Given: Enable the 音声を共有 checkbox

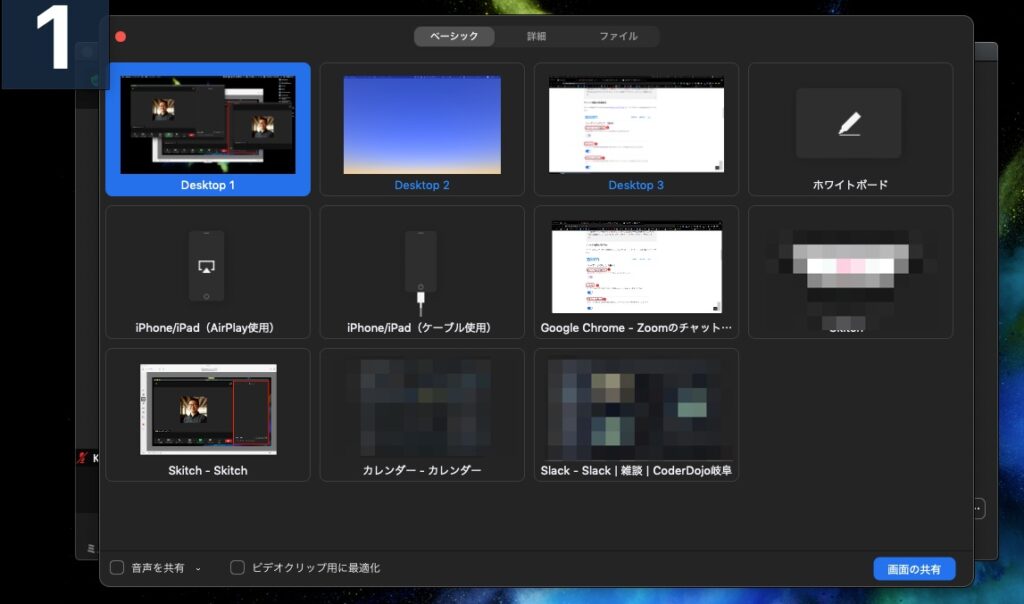Looking at the screenshot, I should (x=117, y=567).
